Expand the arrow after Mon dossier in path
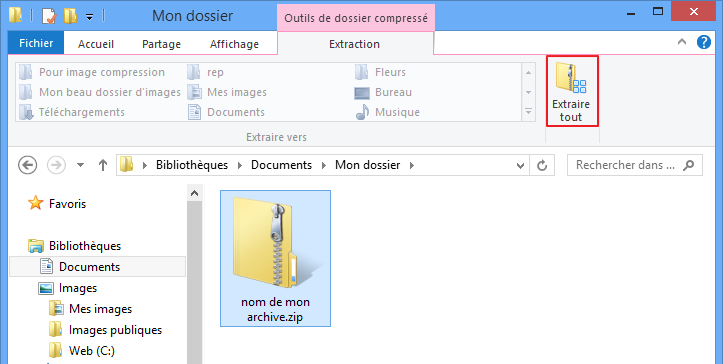Viewport: 723px width, 364px height. pos(412,165)
